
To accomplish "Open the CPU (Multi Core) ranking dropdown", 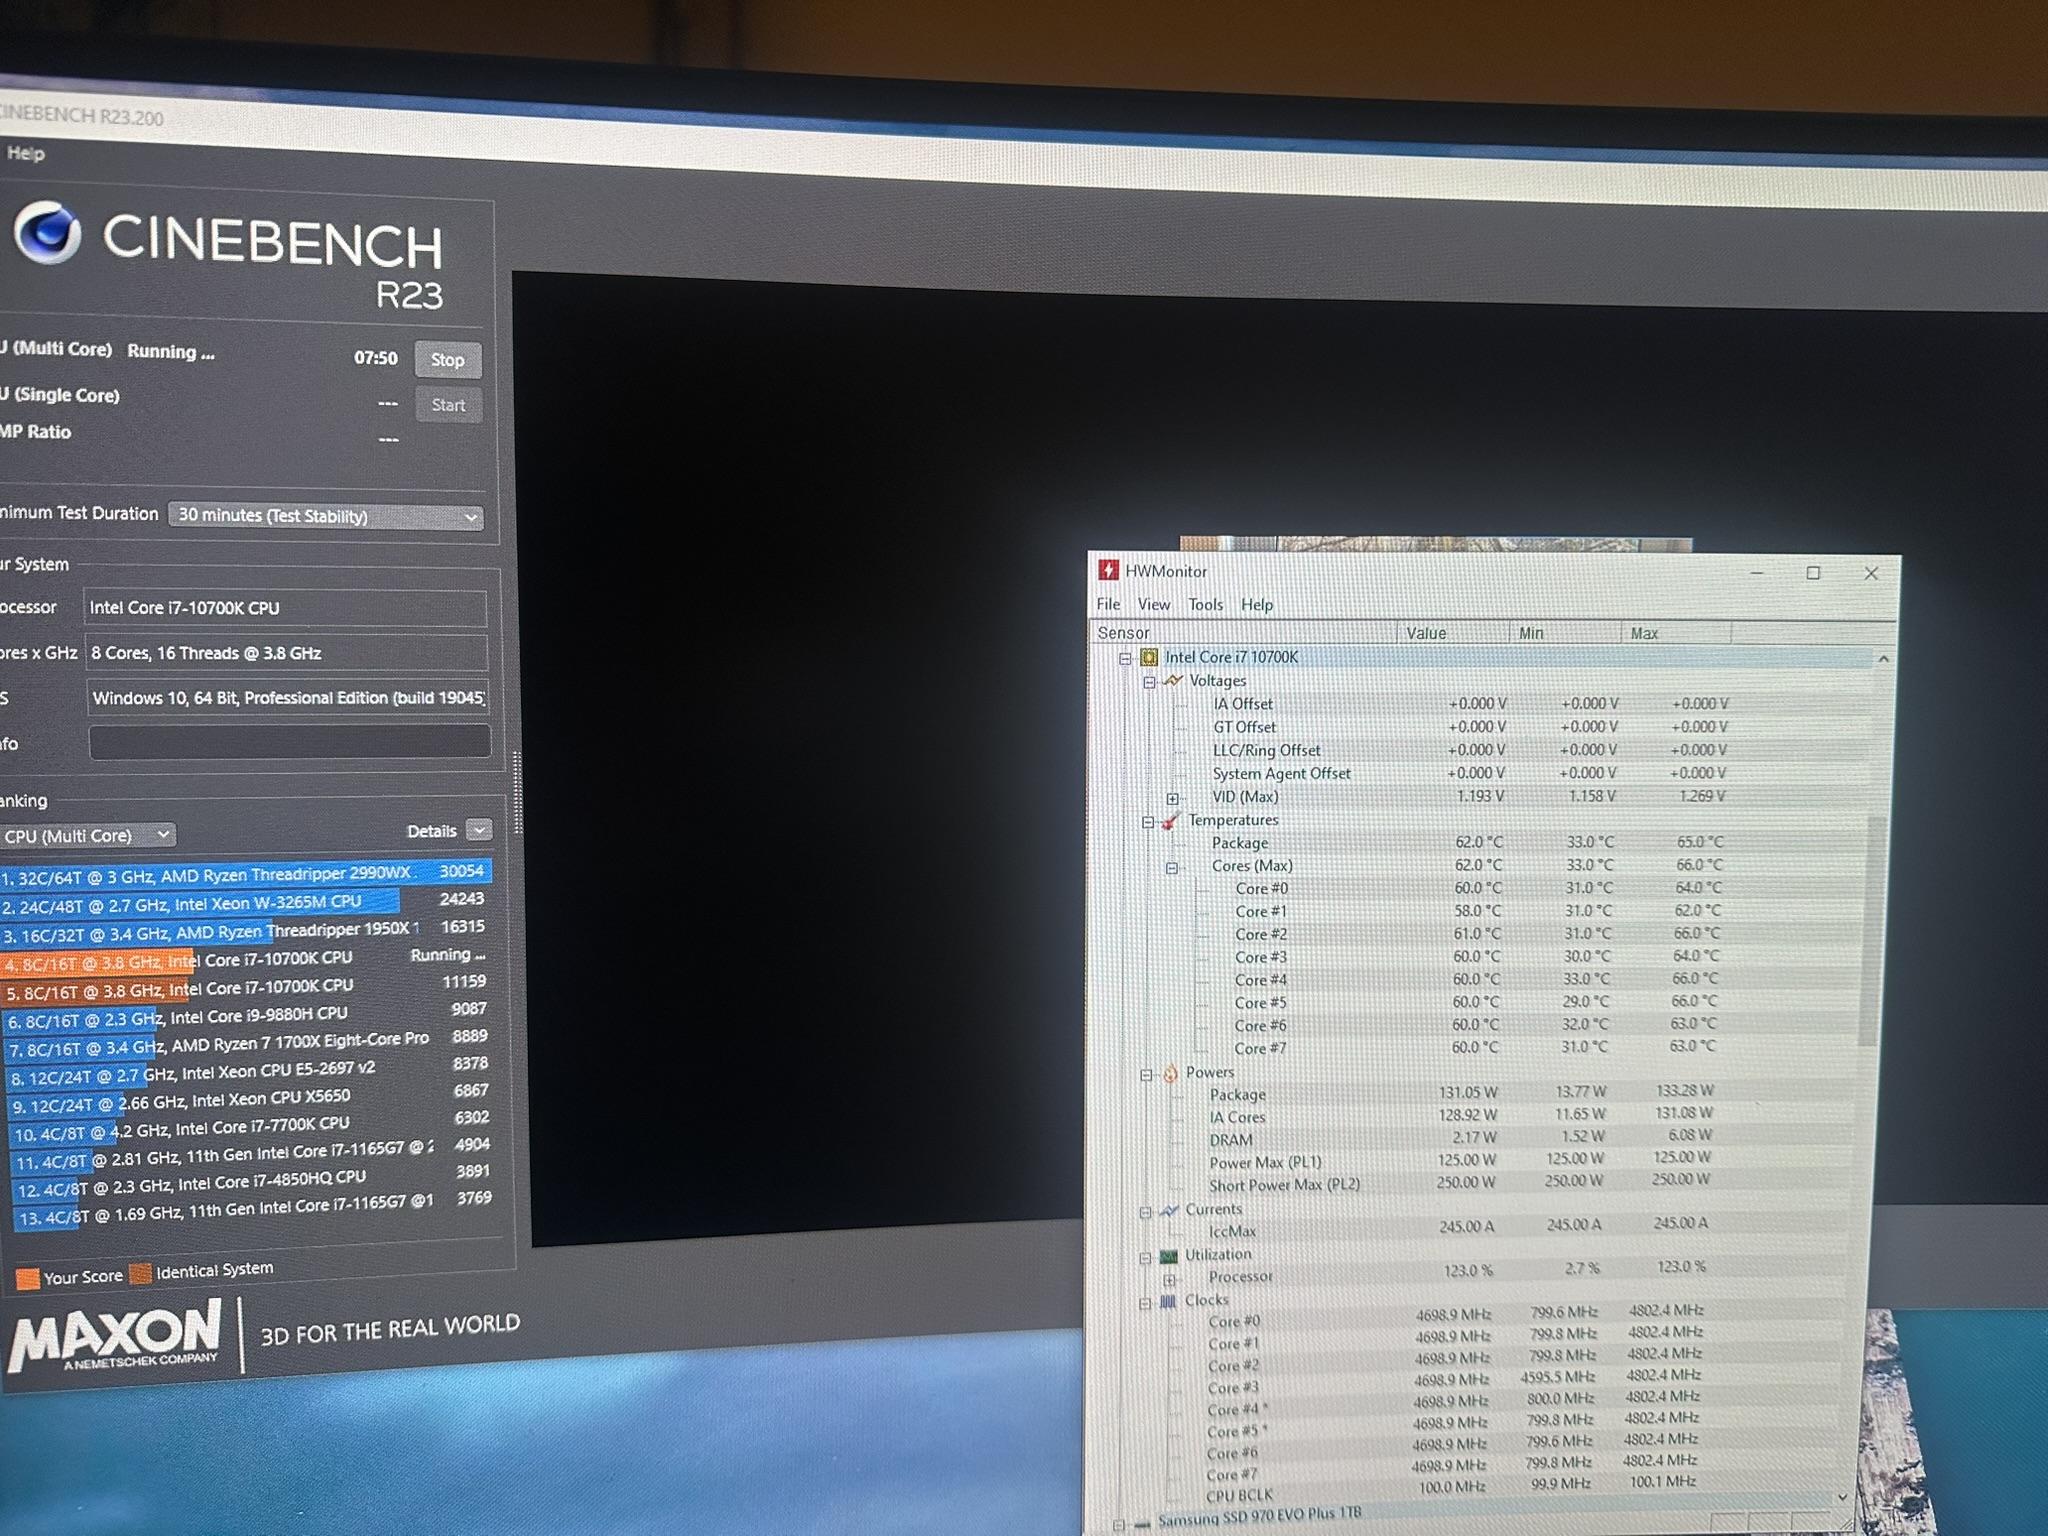I will 86,835.
